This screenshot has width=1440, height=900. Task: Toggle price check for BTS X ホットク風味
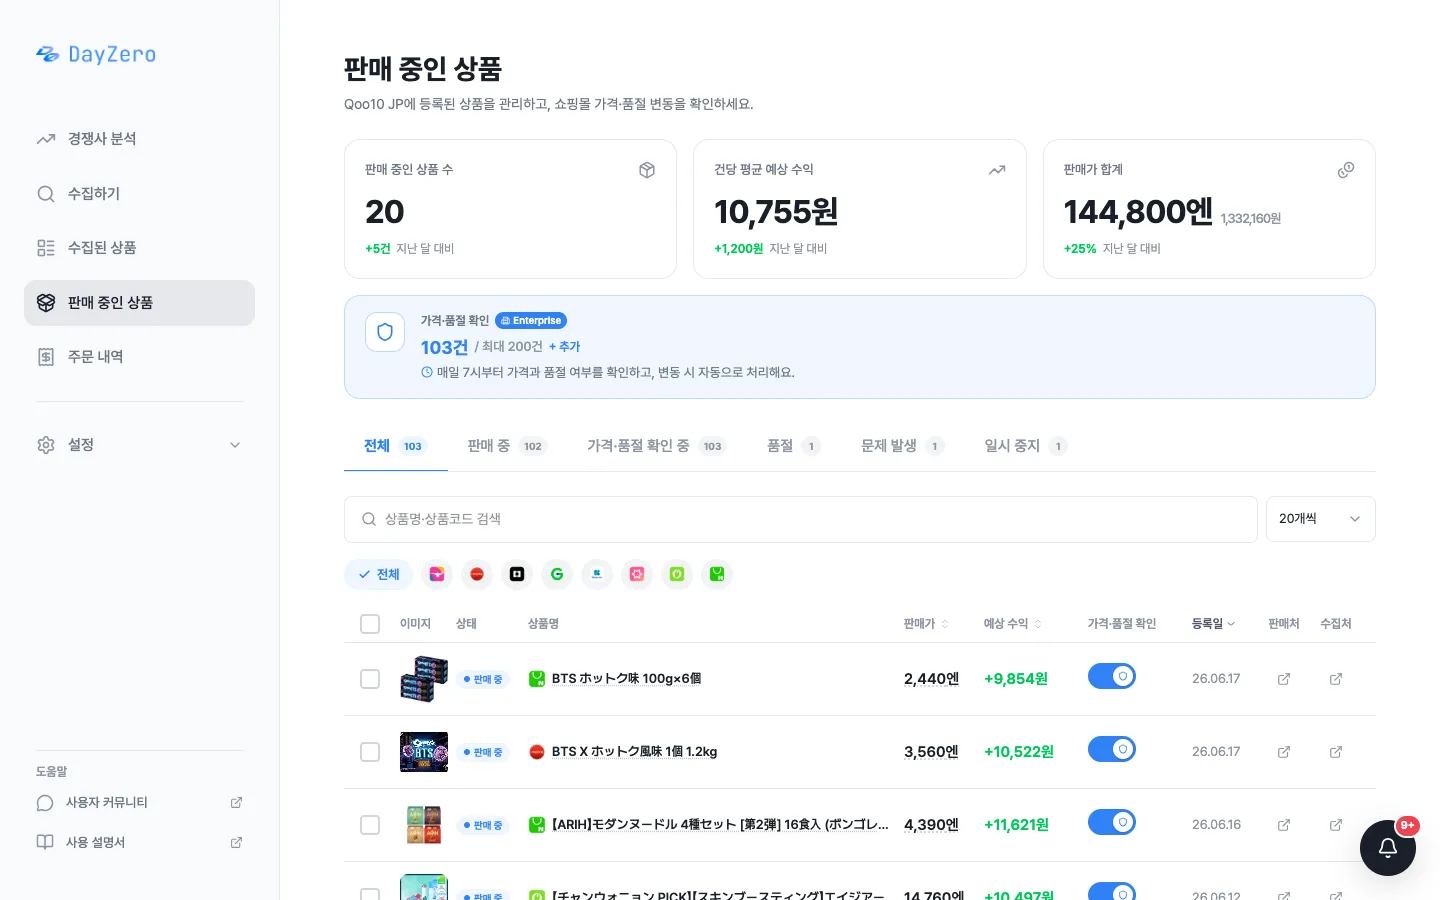(1112, 750)
